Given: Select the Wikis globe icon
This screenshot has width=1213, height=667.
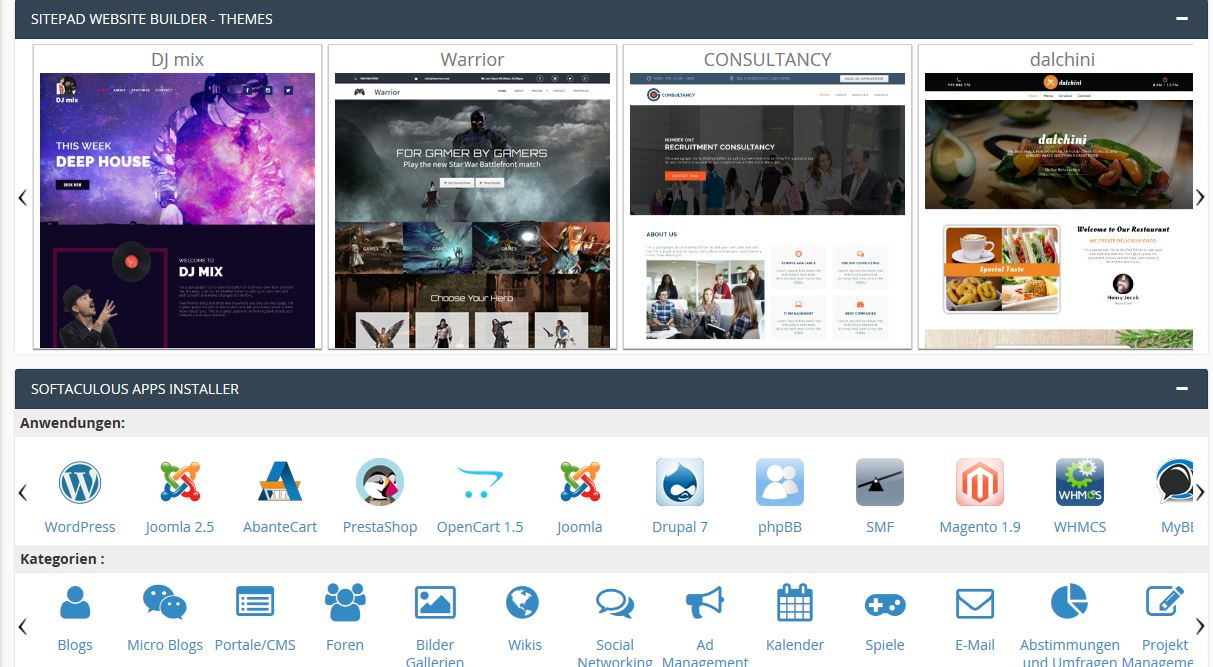Looking at the screenshot, I should tap(523, 603).
